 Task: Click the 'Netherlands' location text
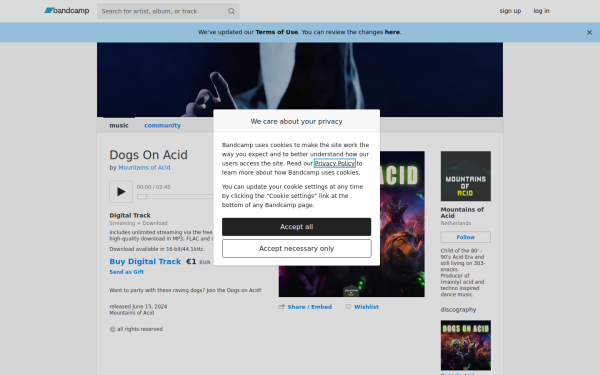(x=456, y=223)
